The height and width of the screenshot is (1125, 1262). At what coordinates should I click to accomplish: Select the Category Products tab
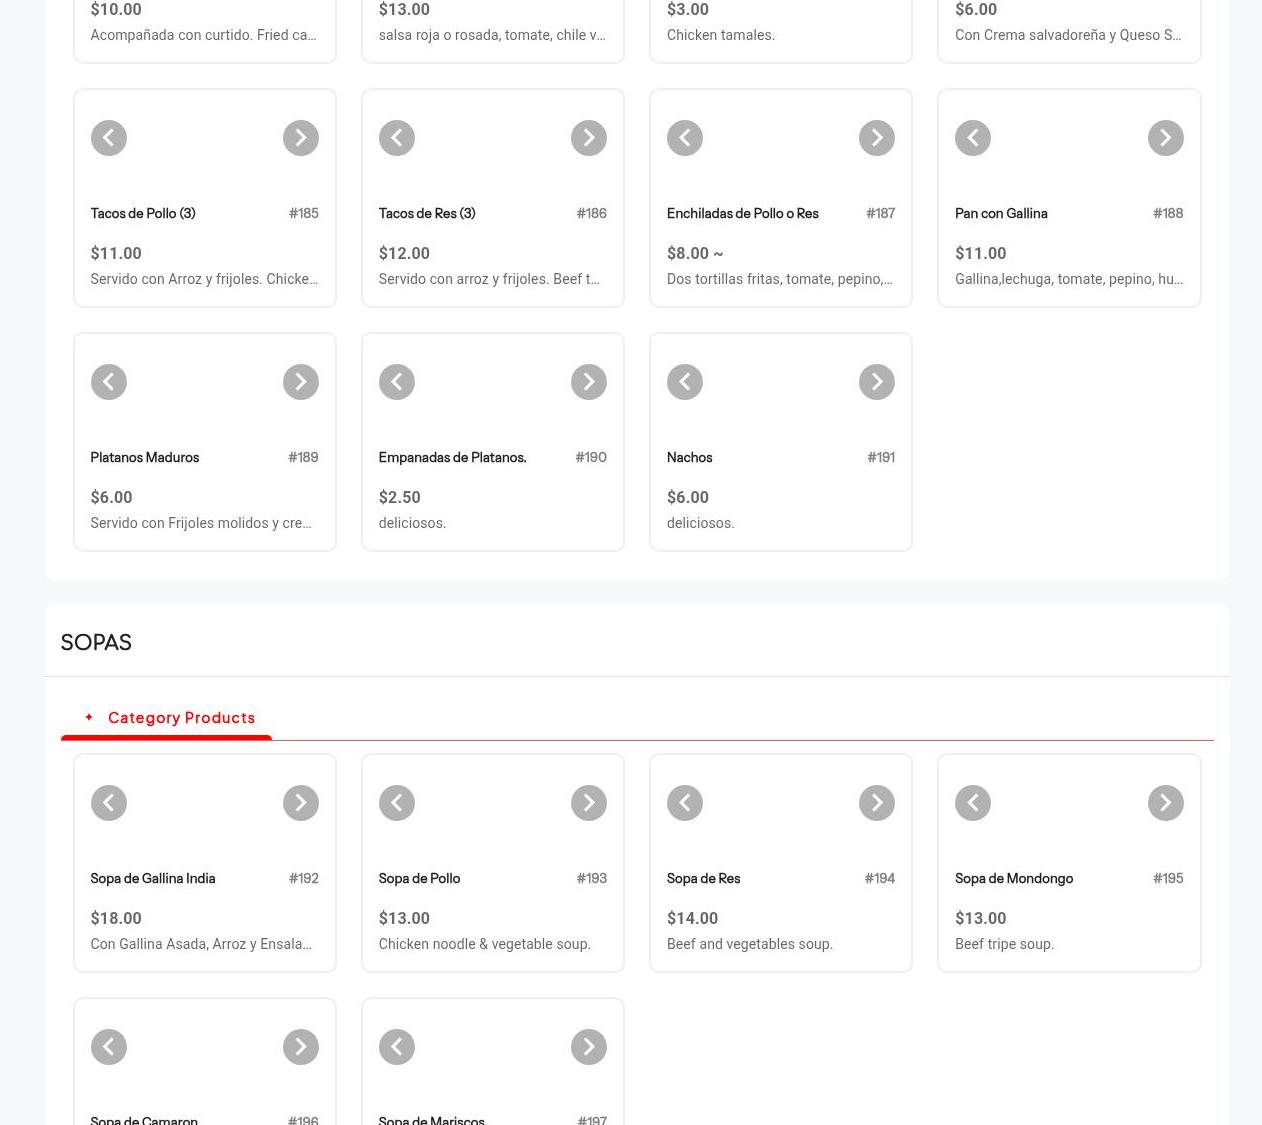point(180,718)
